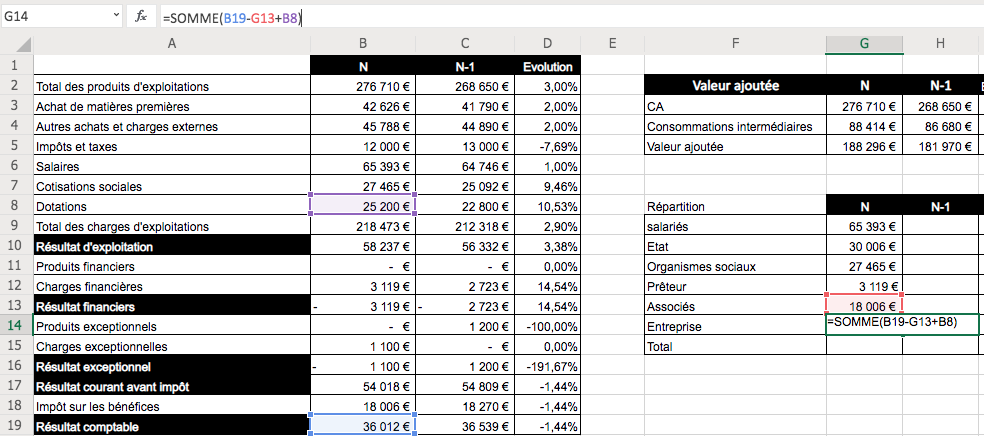Select row 10 header

[16, 247]
